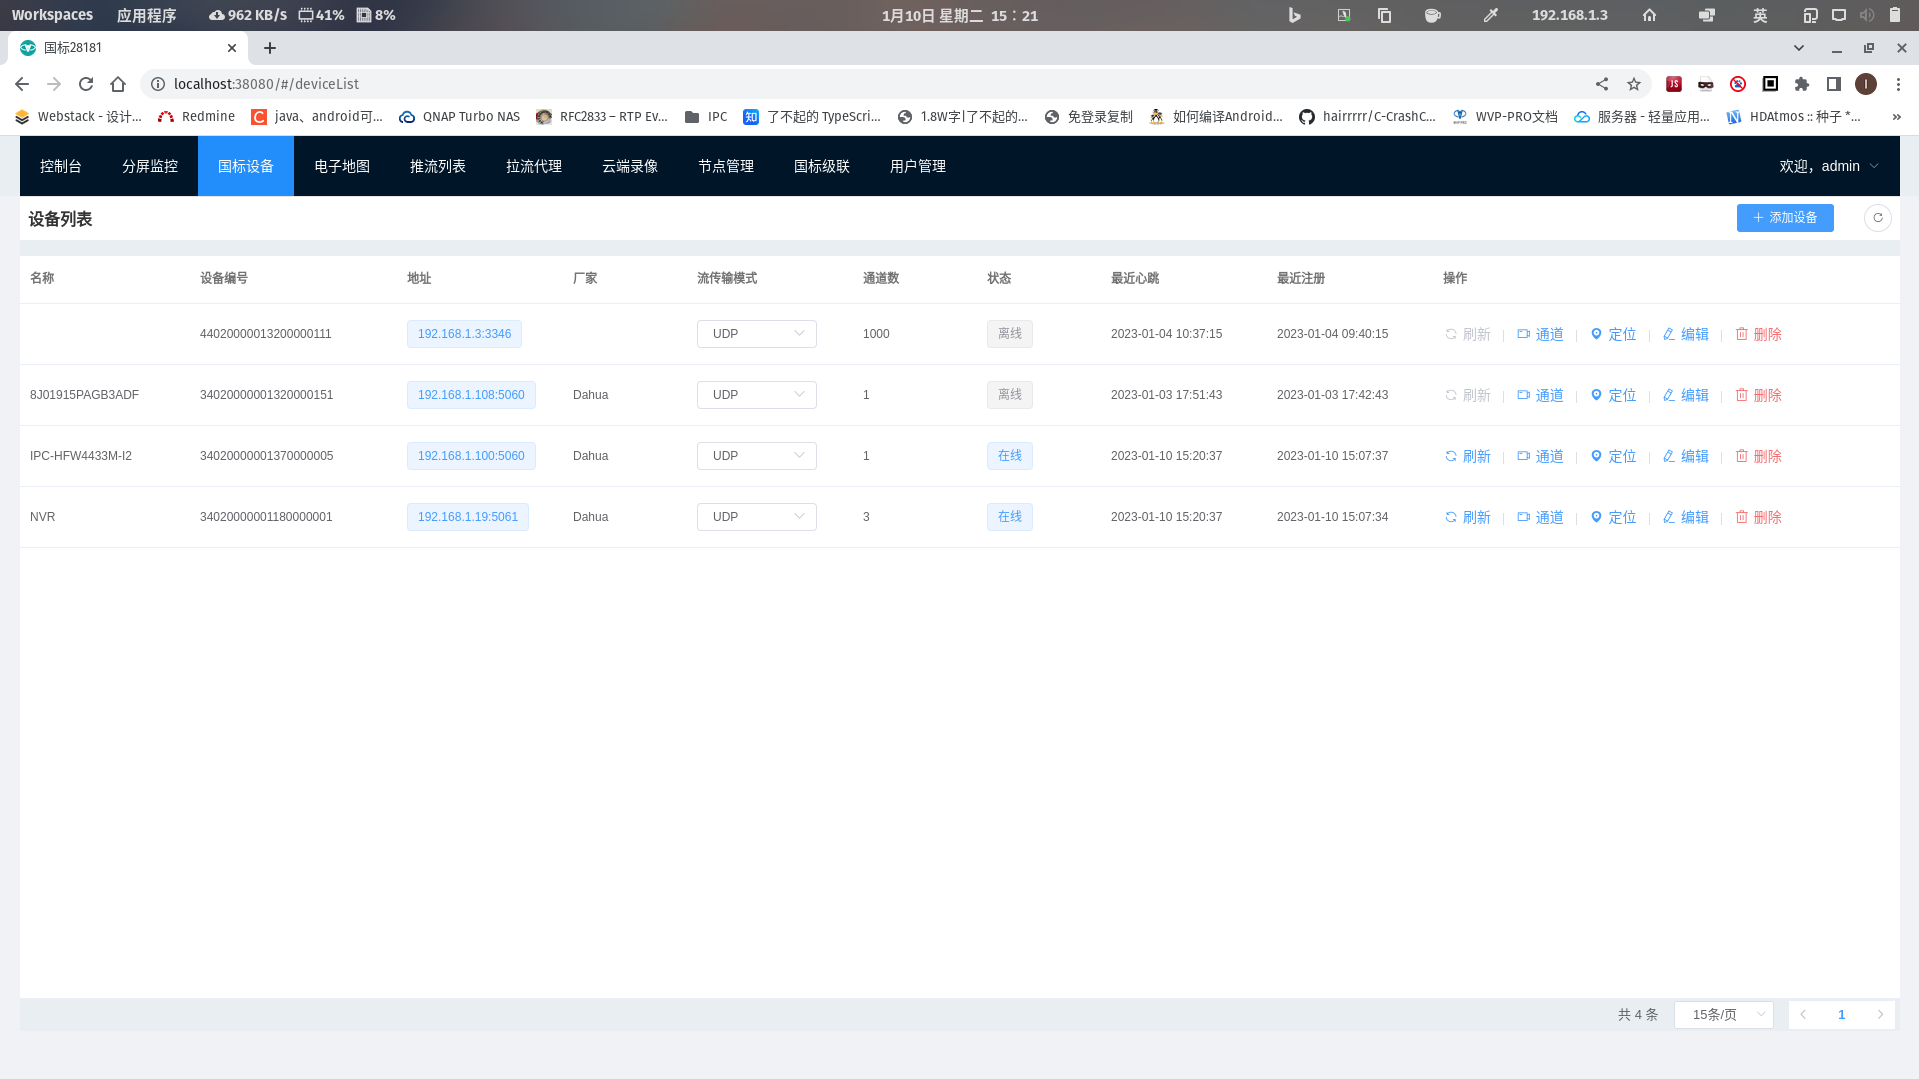Click the 192.168.1.19:5061 address tag
Viewport: 1919px width, 1079px height.
pos(467,517)
